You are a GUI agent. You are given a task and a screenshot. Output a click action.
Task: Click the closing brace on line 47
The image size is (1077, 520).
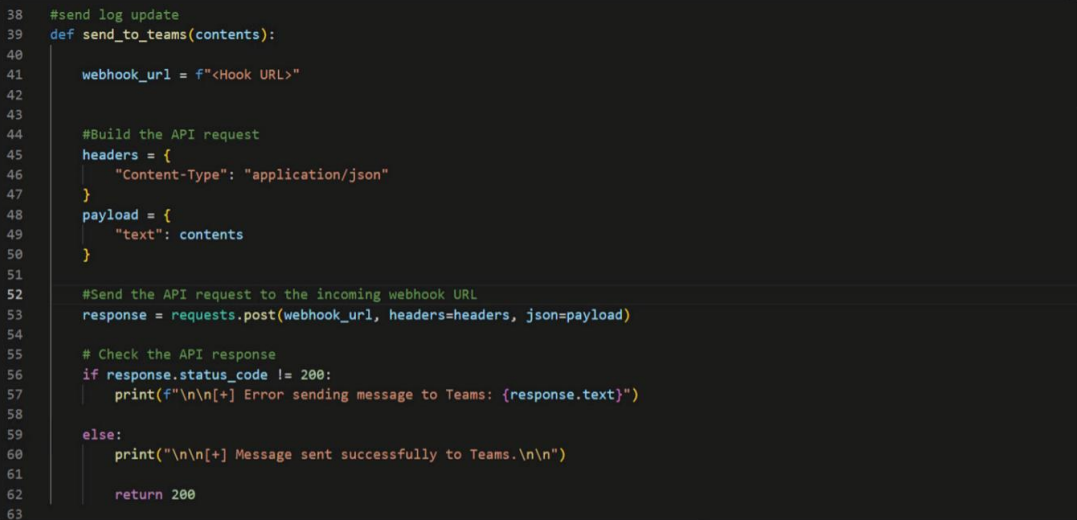click(x=87, y=194)
